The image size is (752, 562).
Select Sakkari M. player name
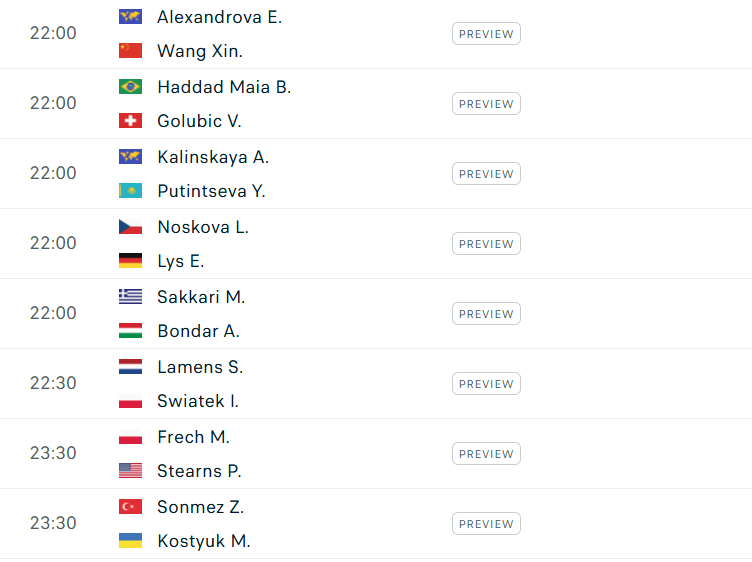click(201, 297)
